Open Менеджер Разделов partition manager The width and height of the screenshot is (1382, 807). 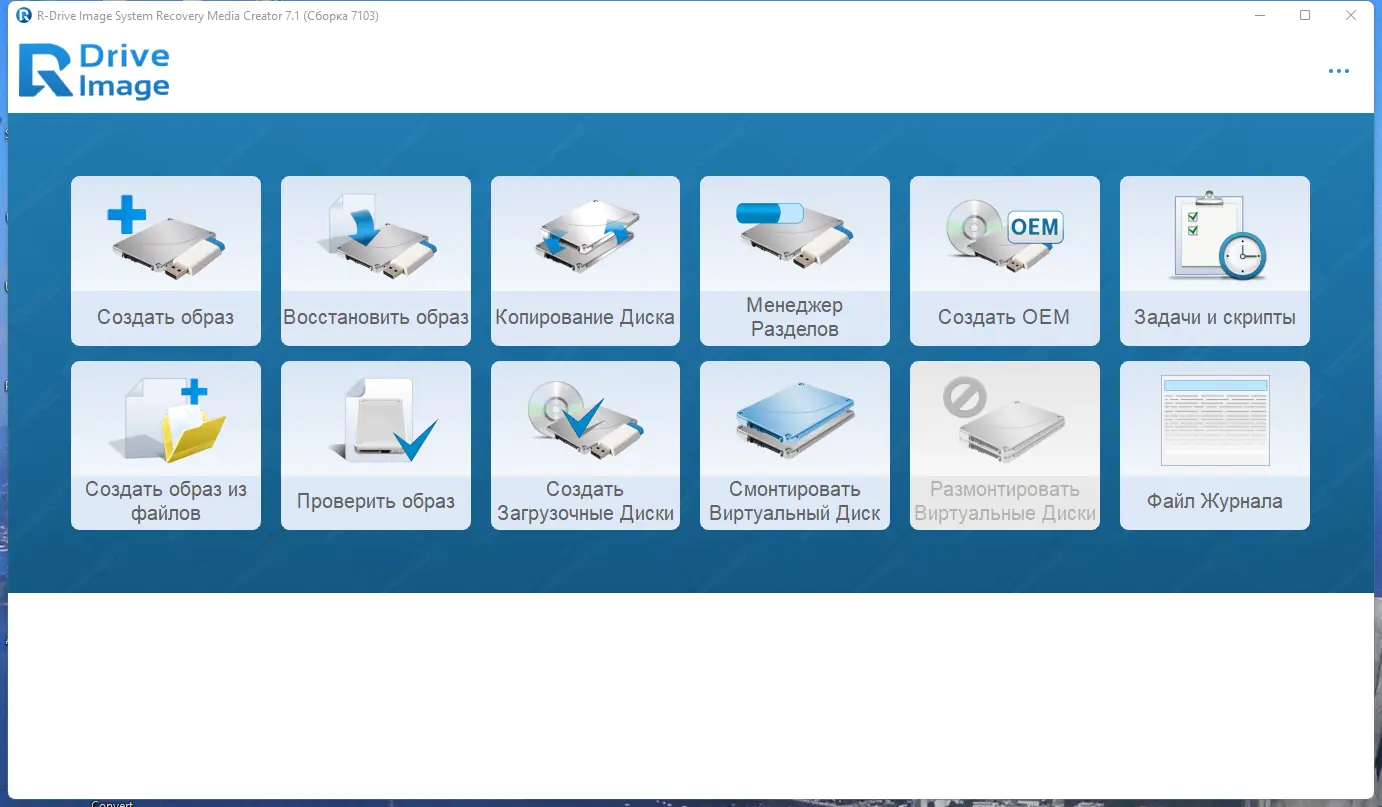795,261
